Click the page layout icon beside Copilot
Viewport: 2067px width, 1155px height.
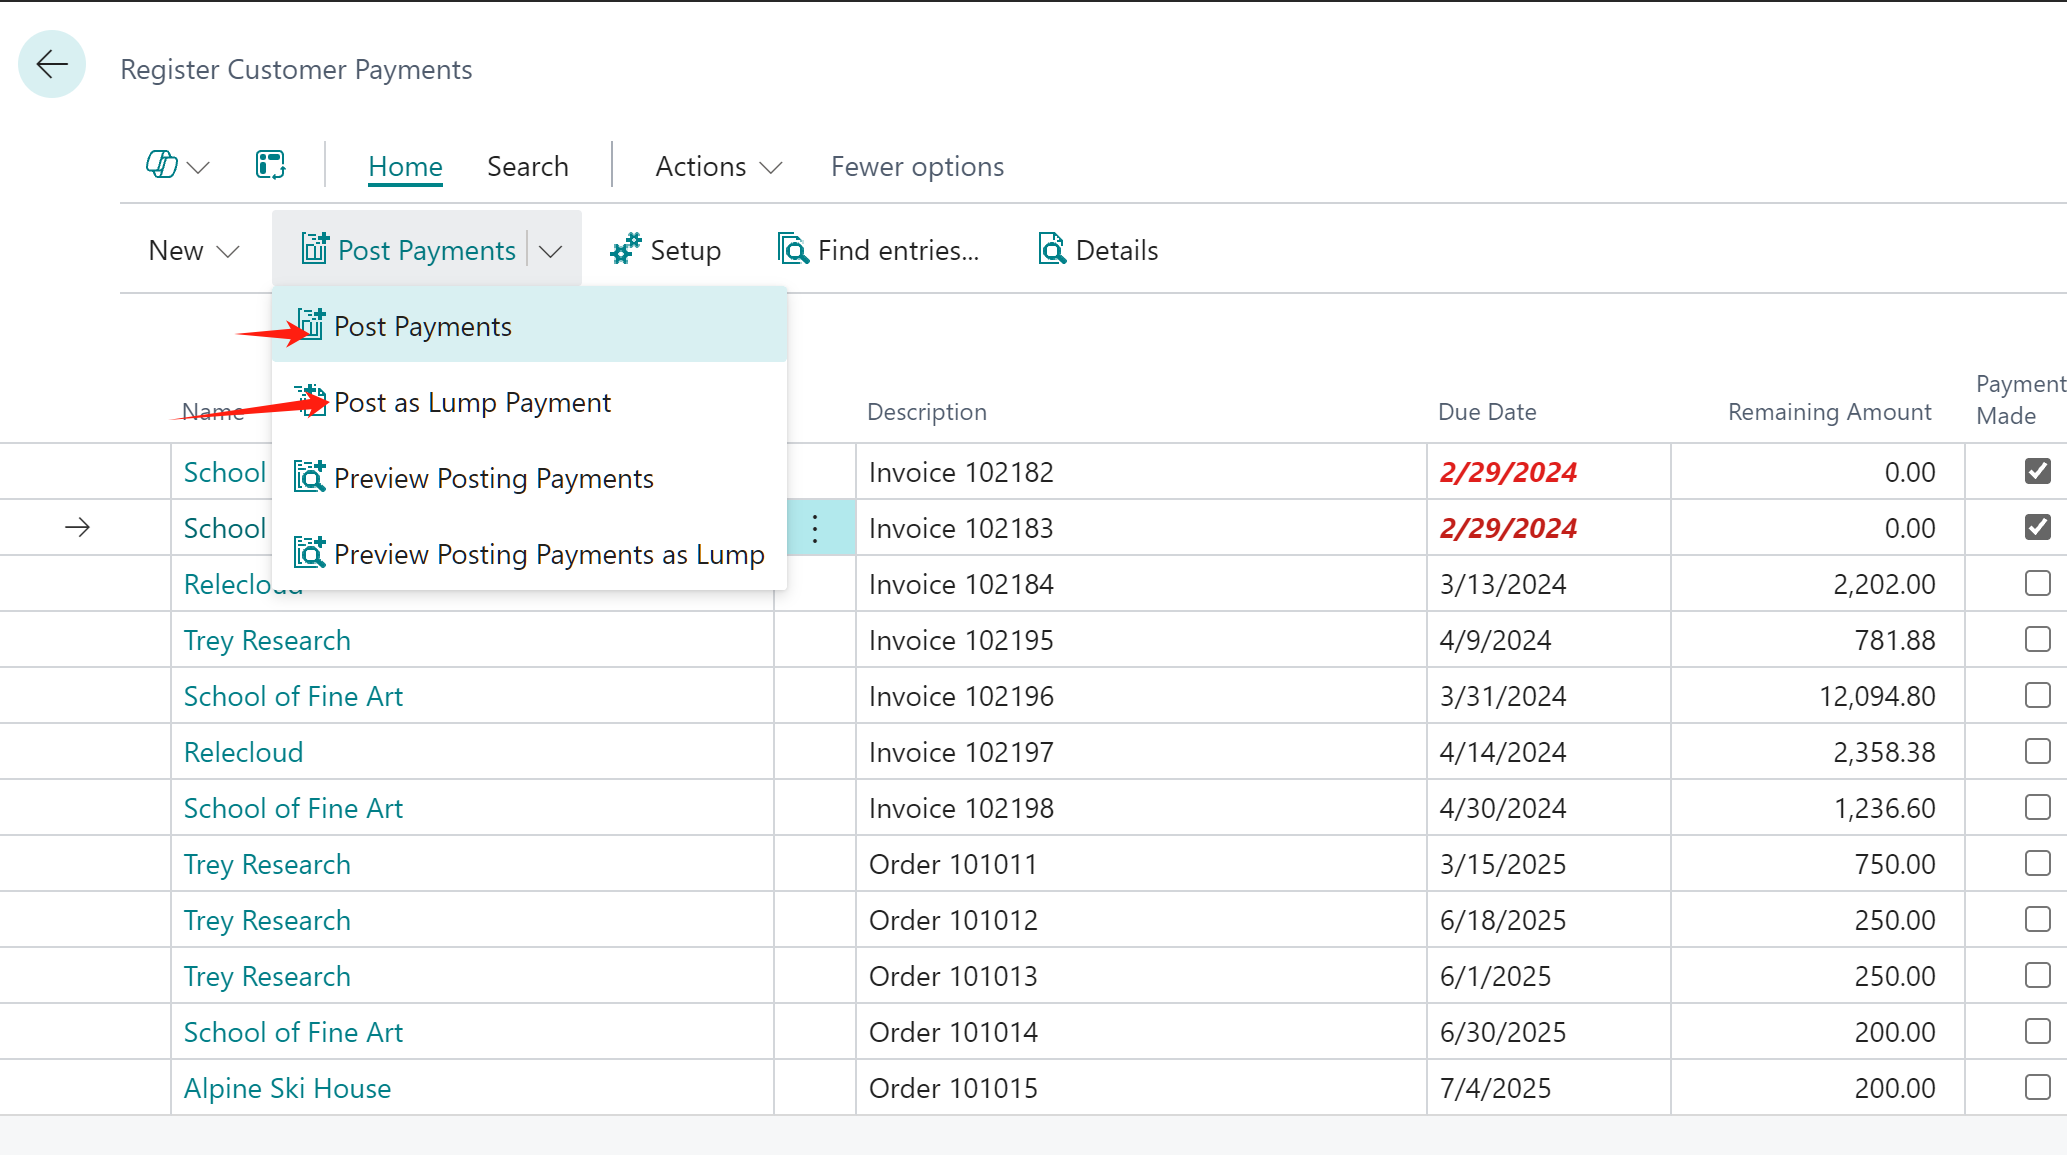tap(270, 165)
